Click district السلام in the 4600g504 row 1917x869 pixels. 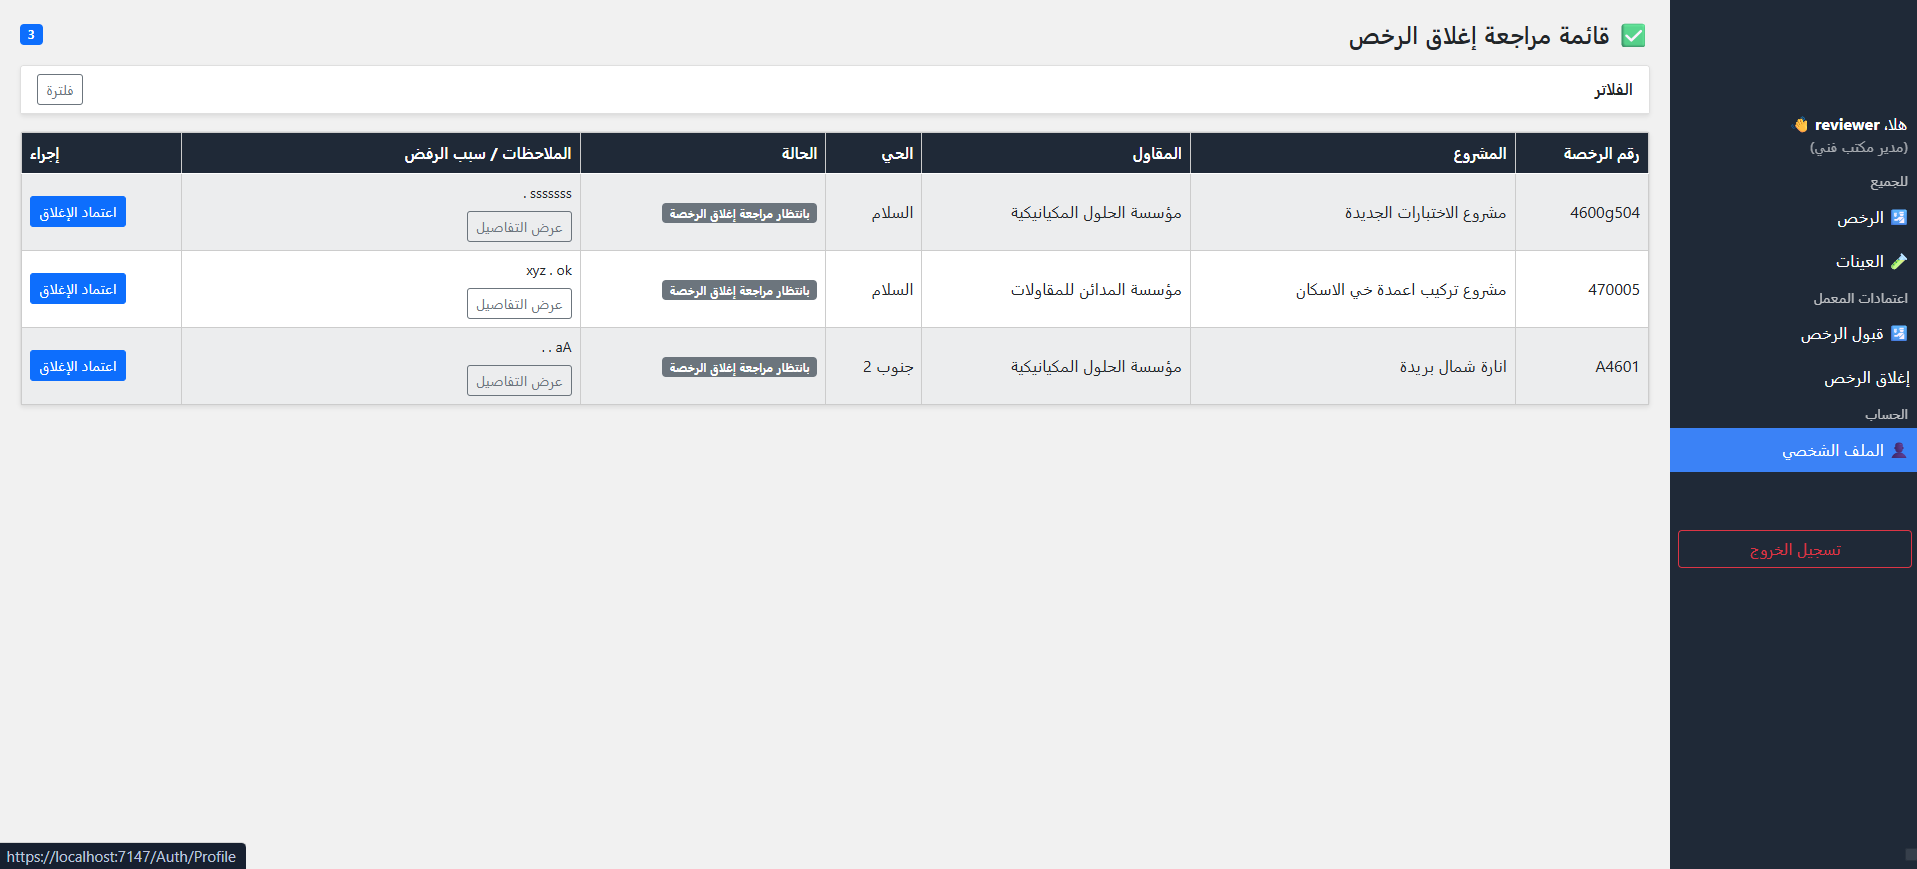coord(892,213)
